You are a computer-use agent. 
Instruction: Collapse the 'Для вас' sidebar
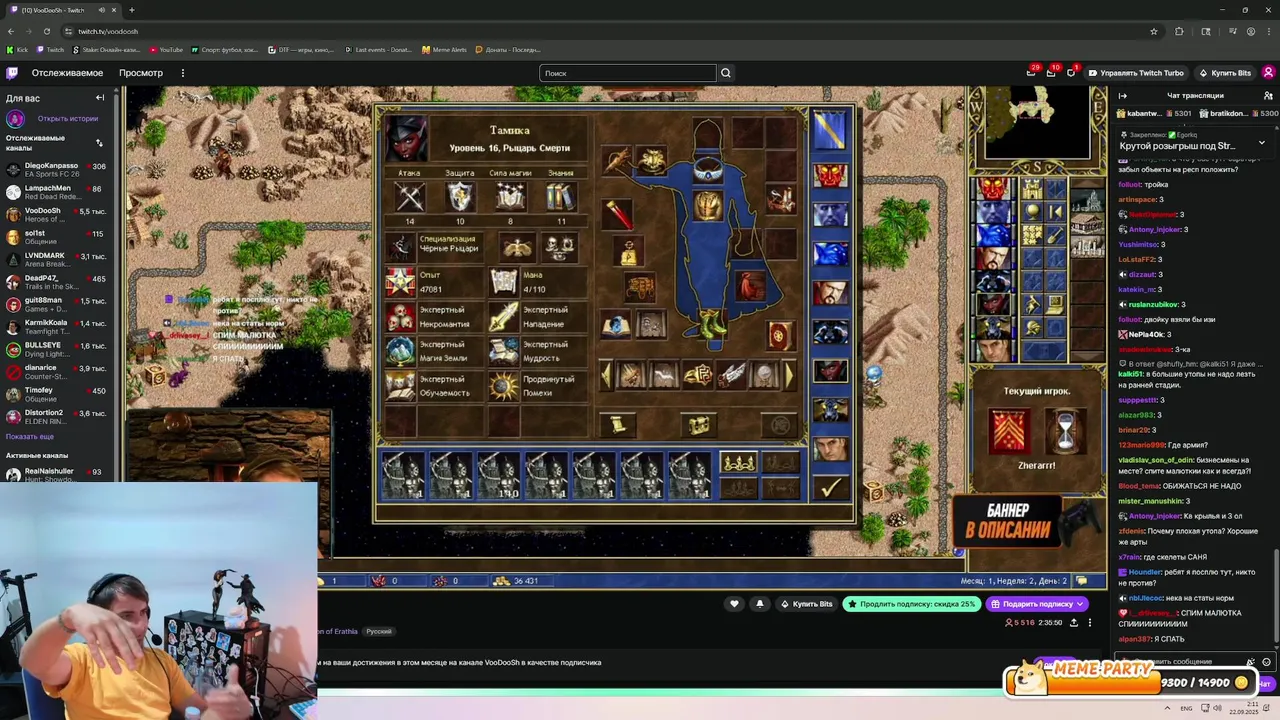(x=100, y=98)
